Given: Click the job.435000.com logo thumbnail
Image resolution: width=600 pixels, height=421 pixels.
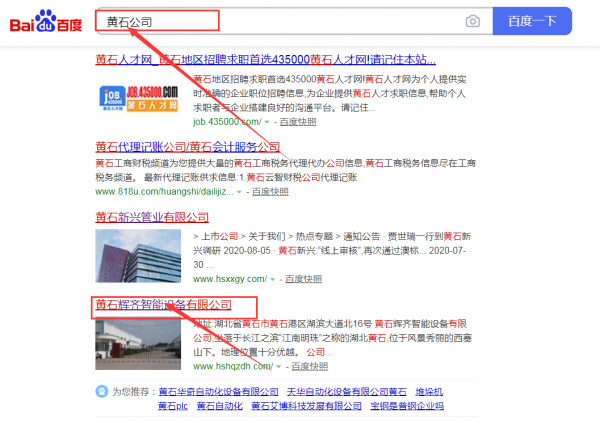Looking at the screenshot, I should [139, 98].
